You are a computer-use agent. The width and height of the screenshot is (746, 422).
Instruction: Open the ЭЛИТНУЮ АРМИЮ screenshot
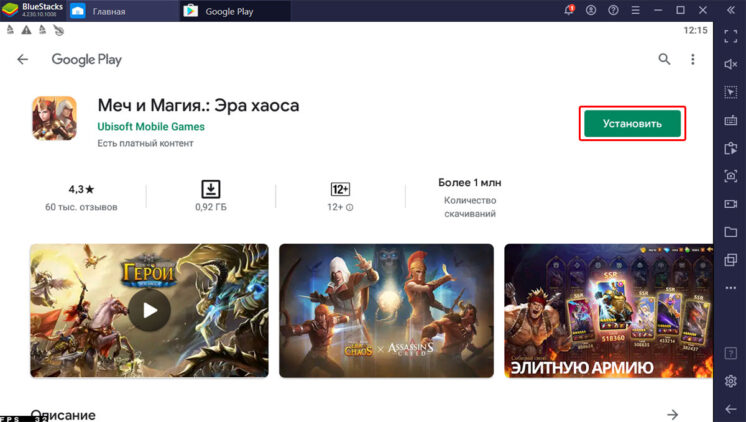click(x=609, y=311)
